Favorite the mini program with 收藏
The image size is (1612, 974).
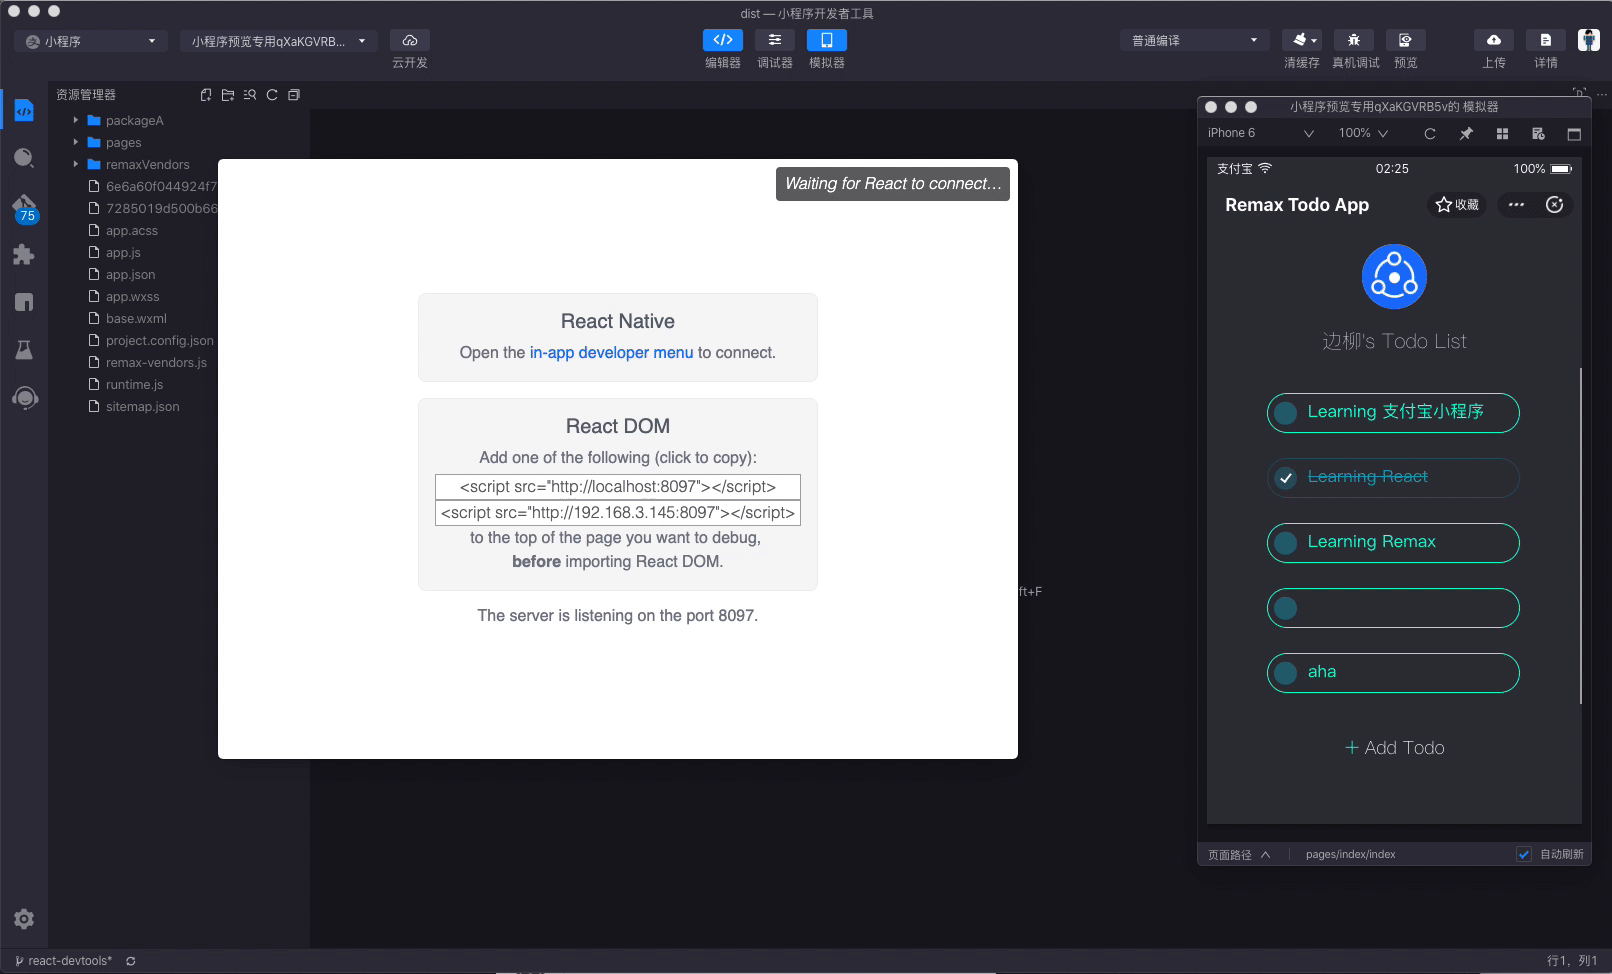[x=1457, y=205]
